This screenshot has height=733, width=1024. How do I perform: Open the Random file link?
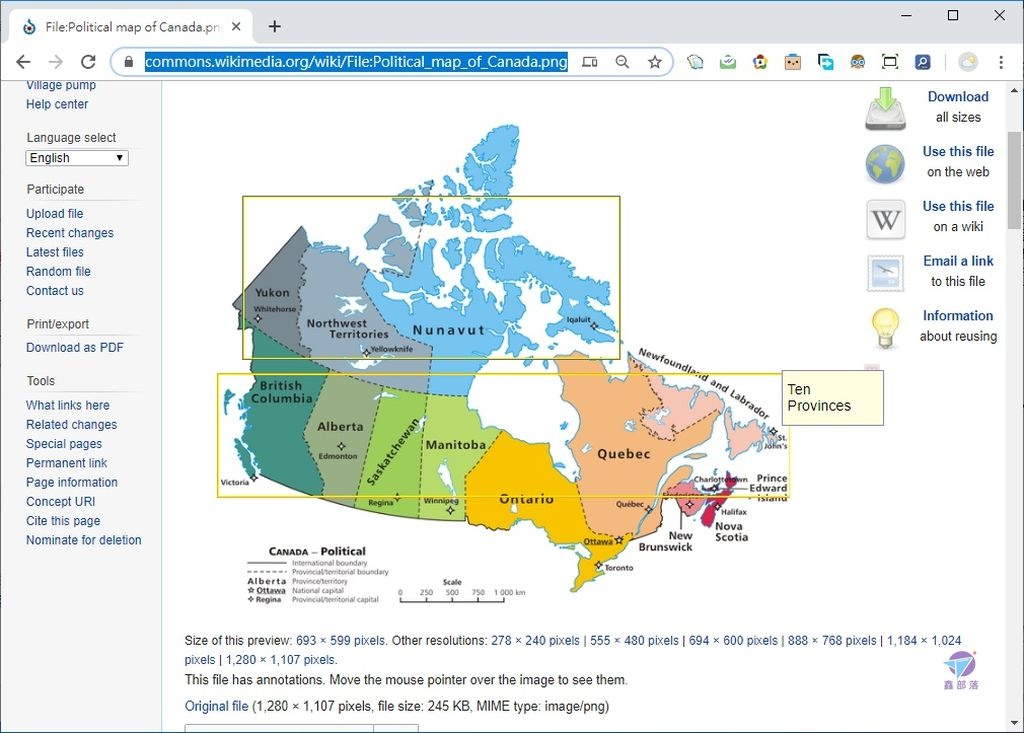(x=58, y=272)
